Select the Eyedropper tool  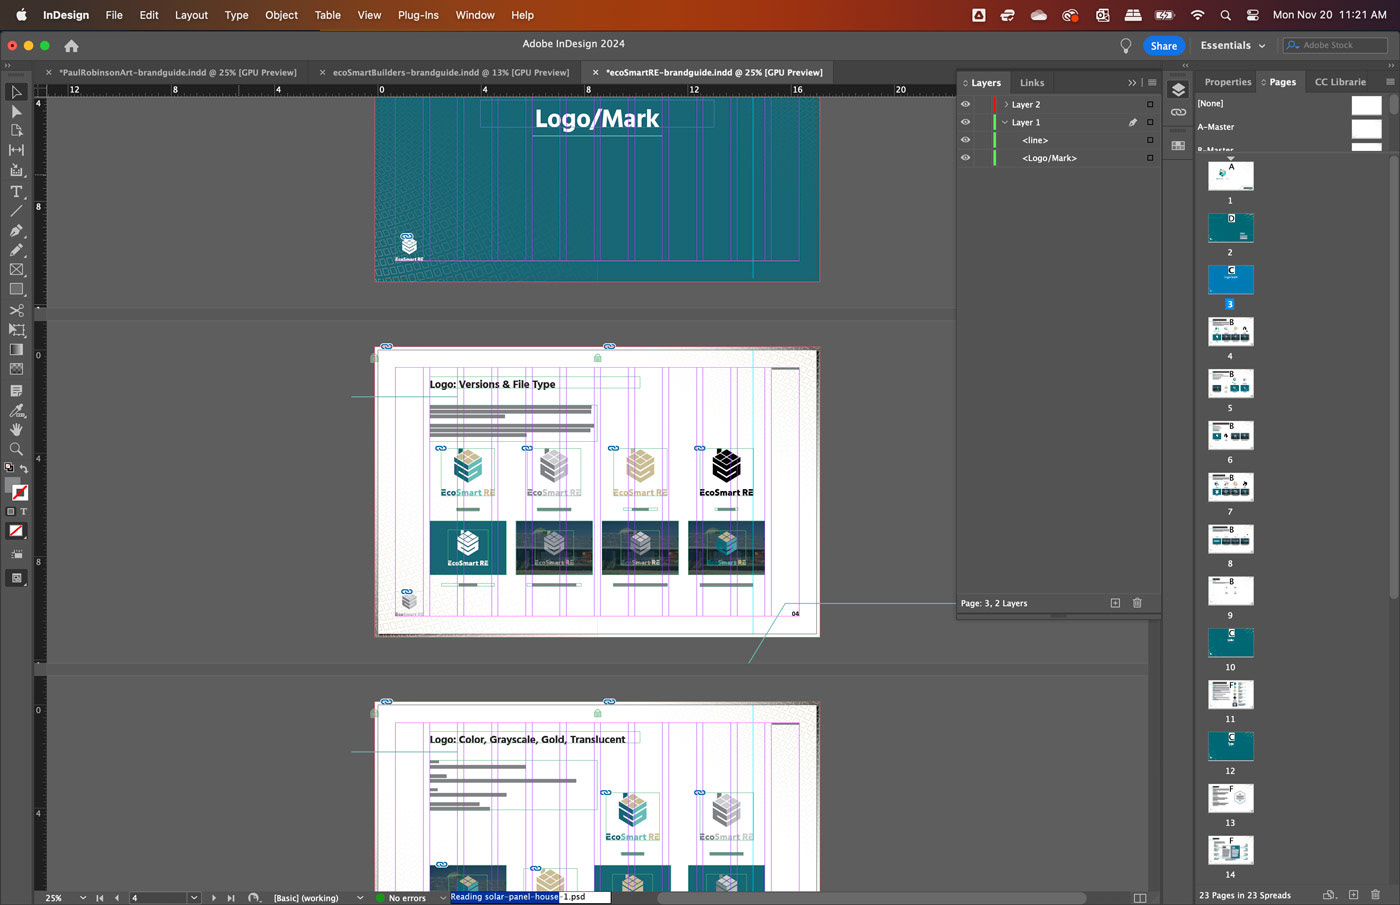coord(16,410)
